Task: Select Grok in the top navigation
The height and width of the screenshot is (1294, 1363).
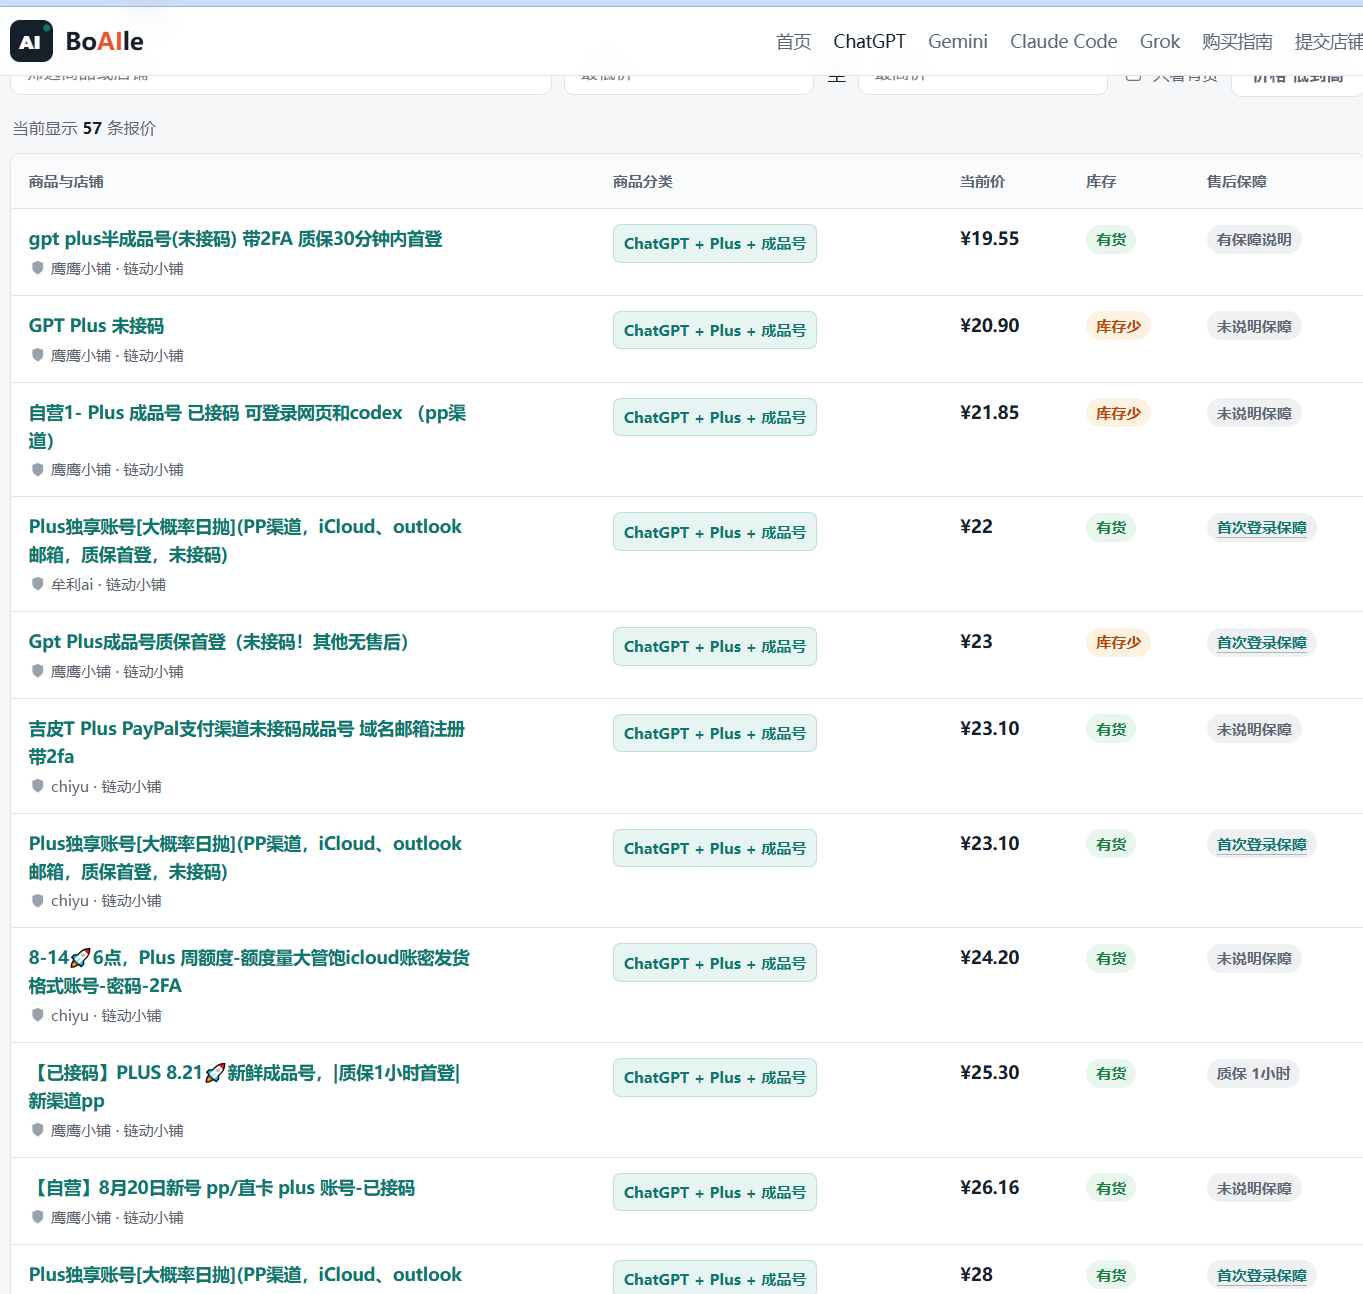Action: [x=1160, y=41]
